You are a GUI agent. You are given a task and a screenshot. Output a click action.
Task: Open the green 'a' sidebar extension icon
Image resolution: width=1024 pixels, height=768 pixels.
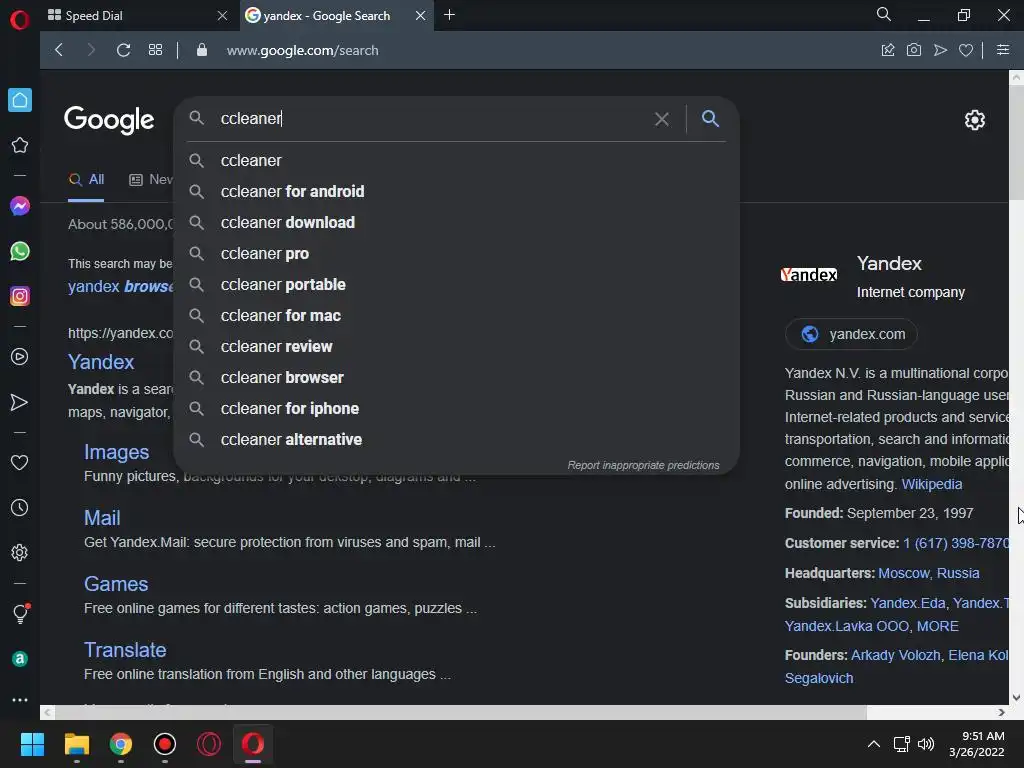pos(20,659)
